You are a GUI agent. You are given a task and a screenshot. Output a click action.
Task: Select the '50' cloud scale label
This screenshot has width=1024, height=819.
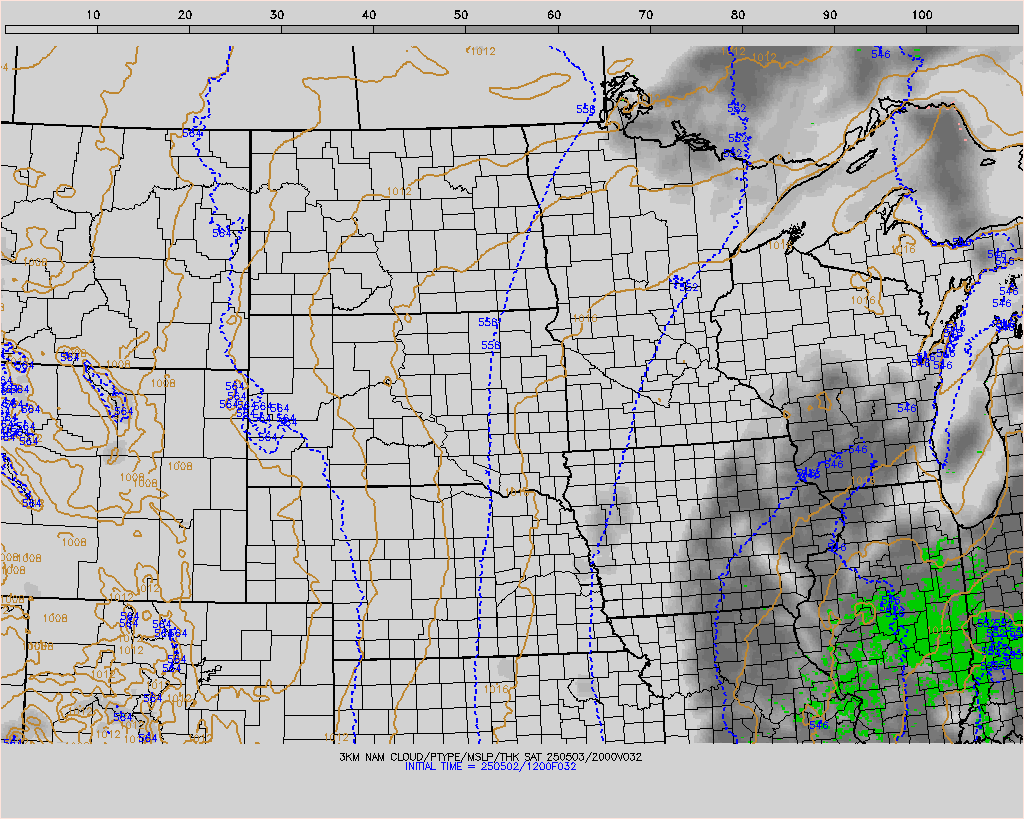point(461,15)
